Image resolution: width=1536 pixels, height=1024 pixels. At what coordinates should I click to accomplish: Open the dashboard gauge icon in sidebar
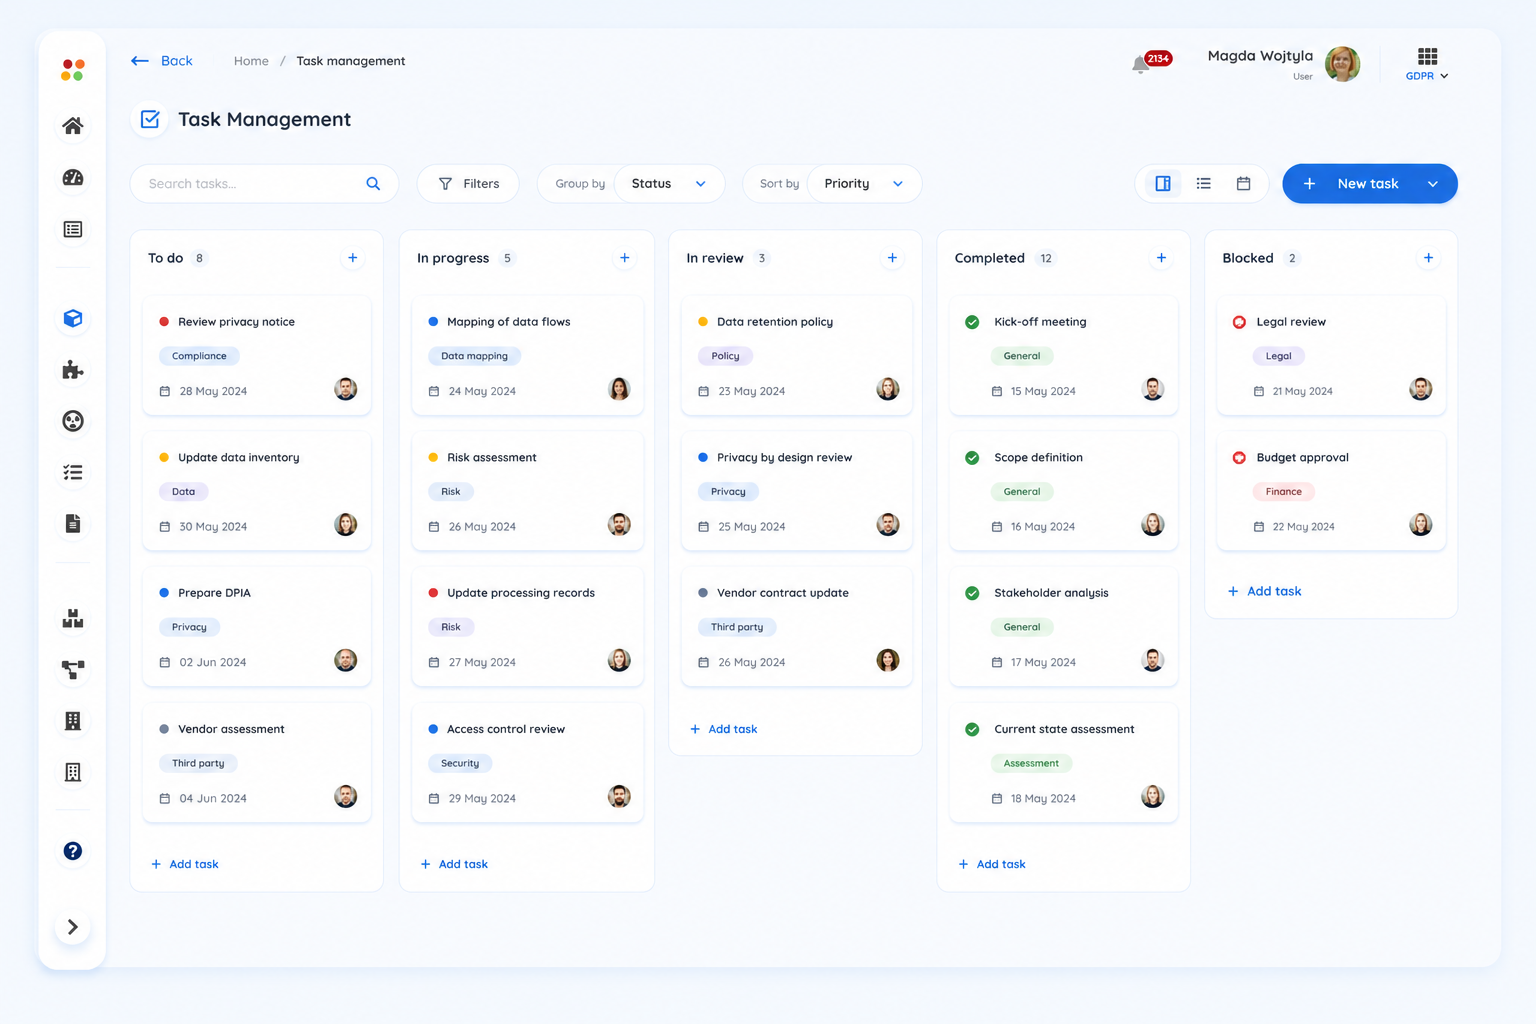73,178
